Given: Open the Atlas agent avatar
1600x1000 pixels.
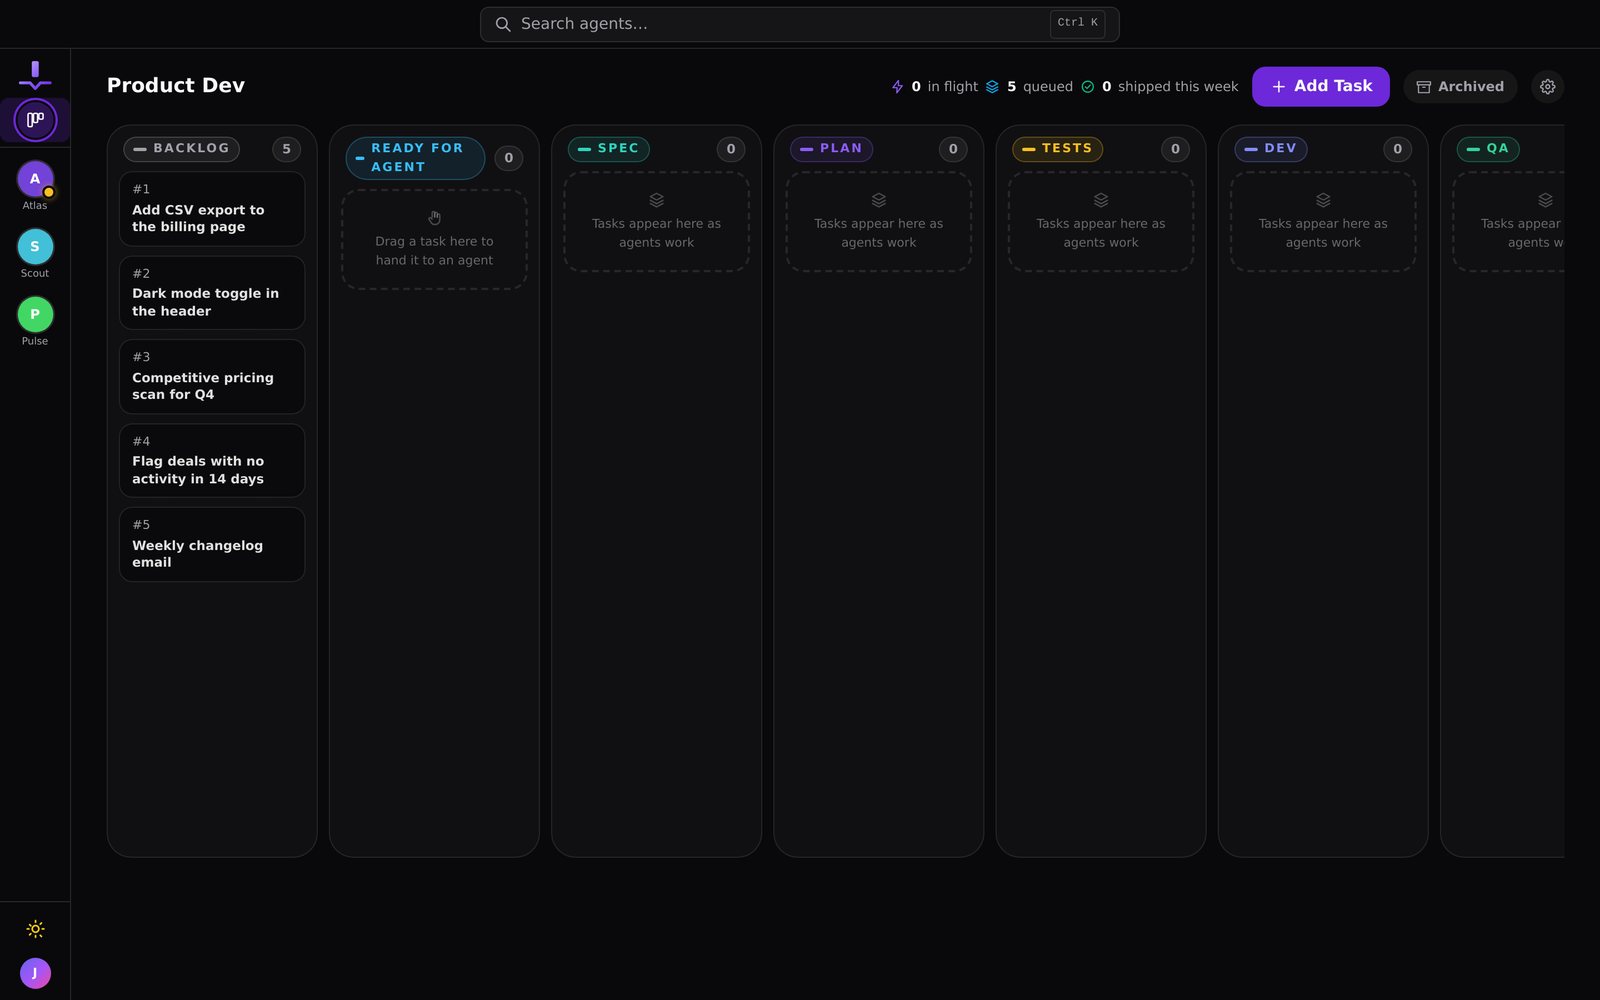Looking at the screenshot, I should pos(35,179).
